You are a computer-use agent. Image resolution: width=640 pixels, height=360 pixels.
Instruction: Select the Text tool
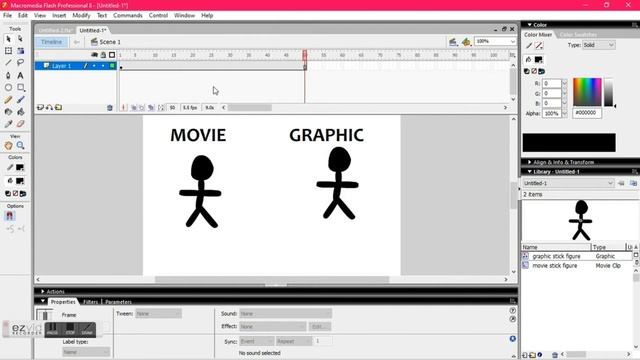[x=20, y=75]
